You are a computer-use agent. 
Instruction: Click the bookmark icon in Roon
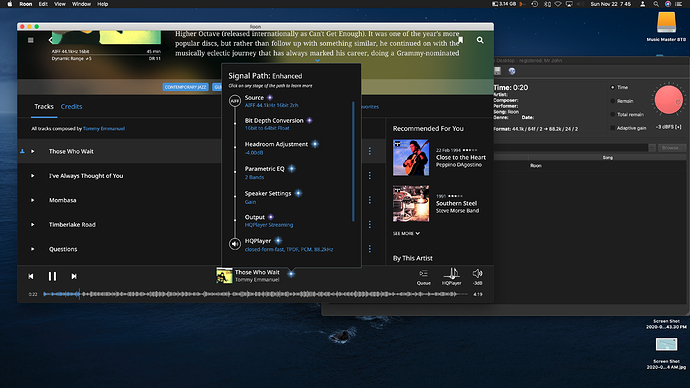pyautogui.click(x=460, y=40)
